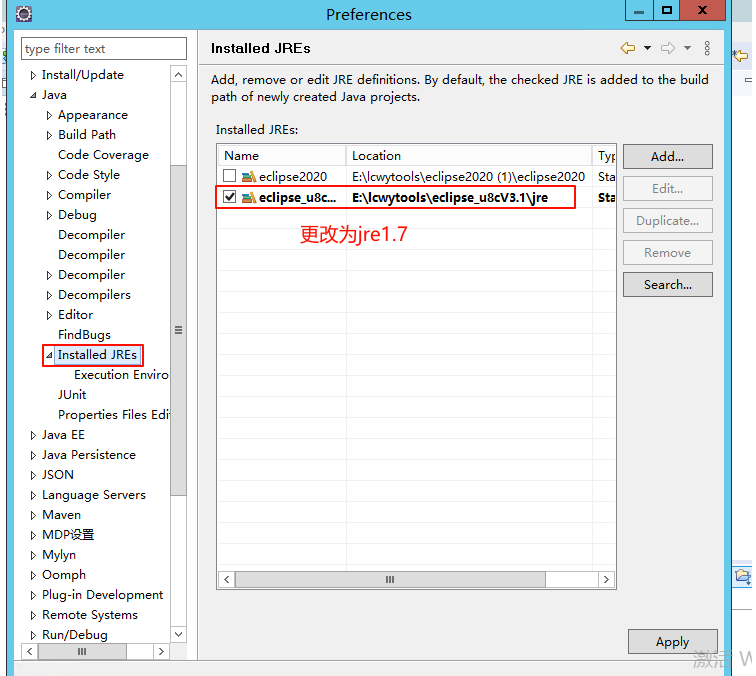
Task: Select Oomph tree item
Action: click(x=64, y=575)
